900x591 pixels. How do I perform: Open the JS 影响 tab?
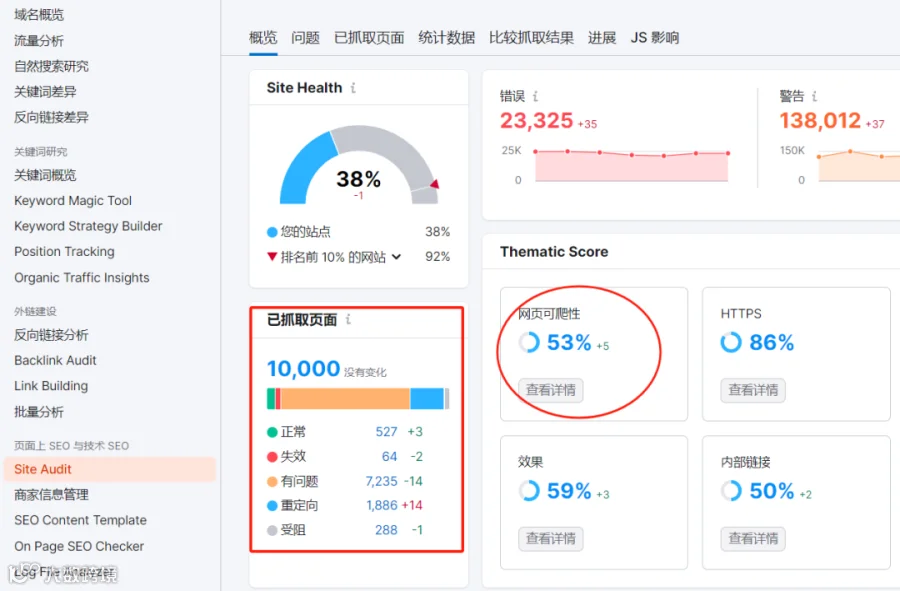(655, 38)
